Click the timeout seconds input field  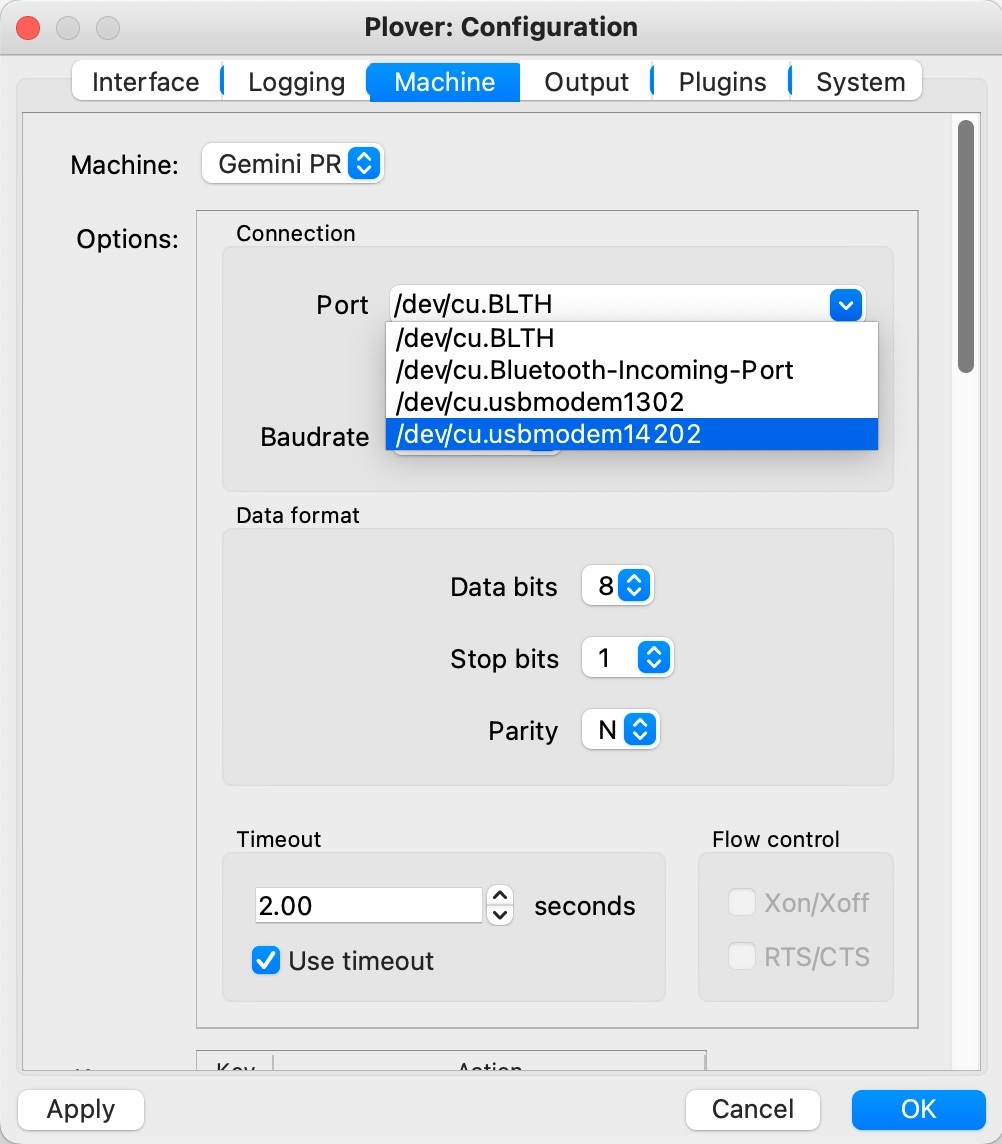[369, 905]
